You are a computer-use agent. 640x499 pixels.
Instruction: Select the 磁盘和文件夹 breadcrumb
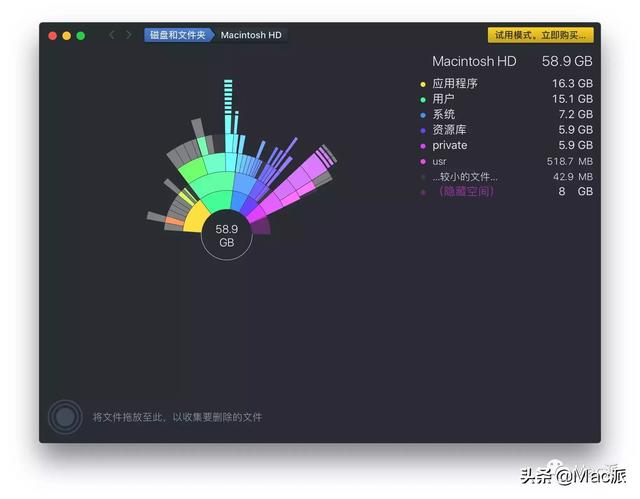178,35
